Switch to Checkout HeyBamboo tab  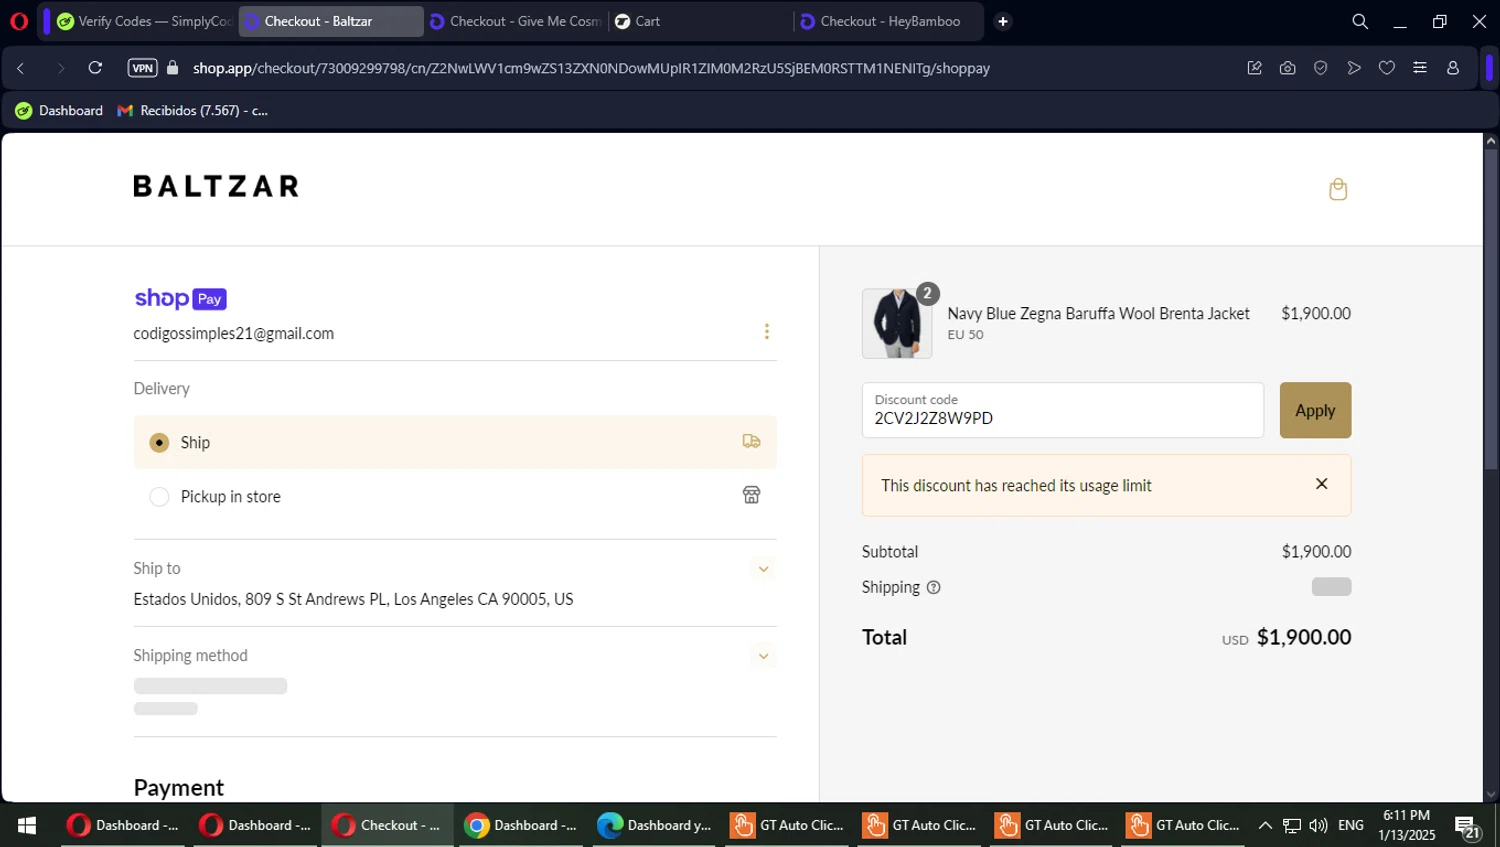[888, 21]
